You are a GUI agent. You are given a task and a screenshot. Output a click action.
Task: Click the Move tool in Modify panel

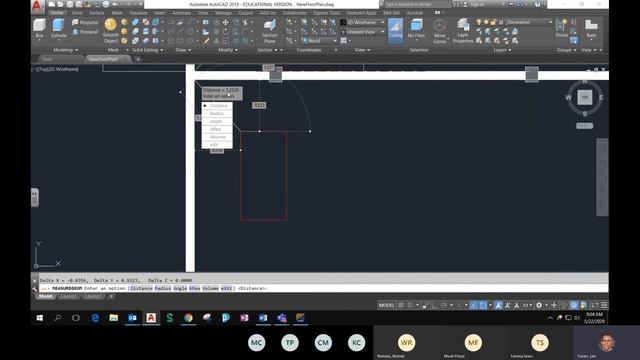coord(225,22)
